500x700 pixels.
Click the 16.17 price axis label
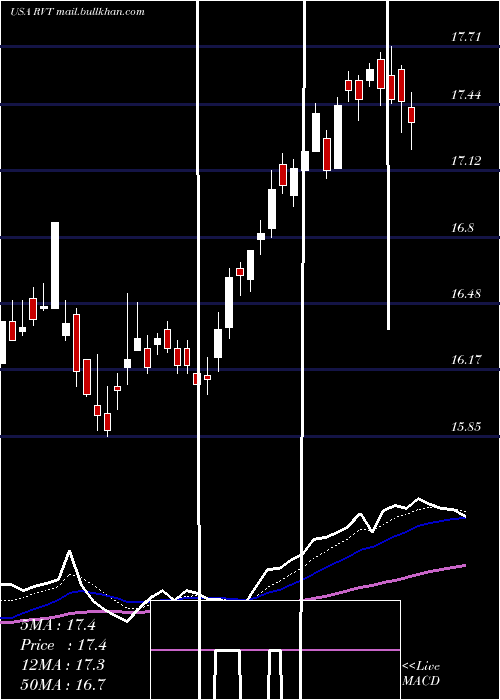point(466,359)
